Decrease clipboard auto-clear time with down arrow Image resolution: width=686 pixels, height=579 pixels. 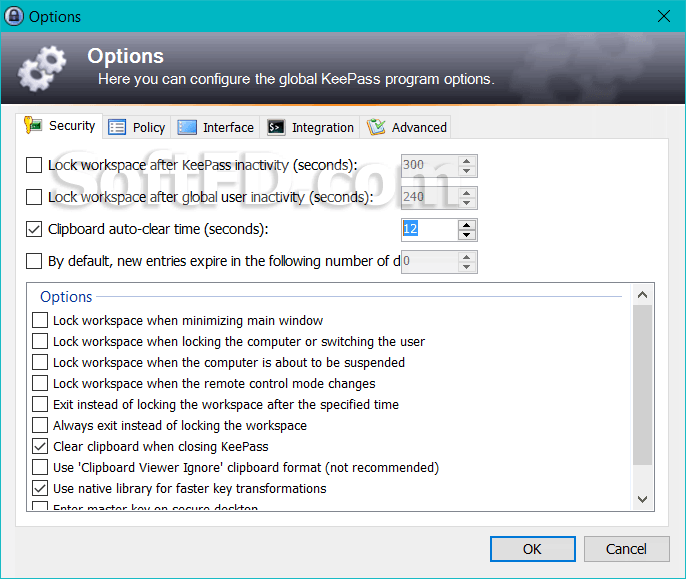pyautogui.click(x=467, y=235)
